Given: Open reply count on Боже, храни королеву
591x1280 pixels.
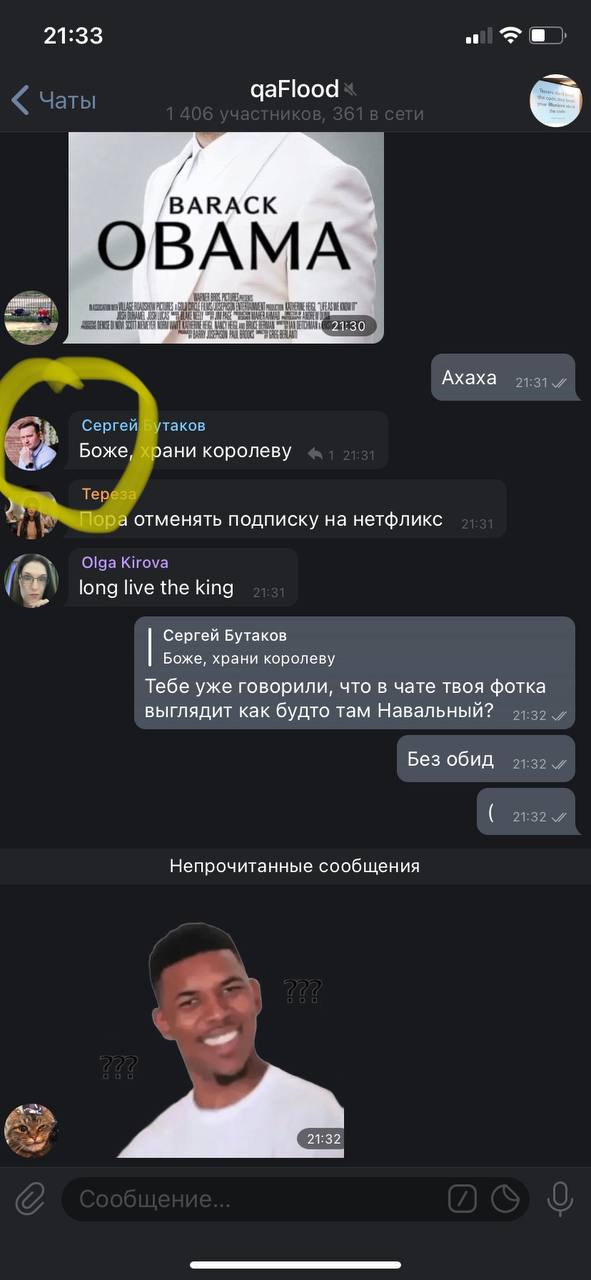Looking at the screenshot, I should pos(321,454).
